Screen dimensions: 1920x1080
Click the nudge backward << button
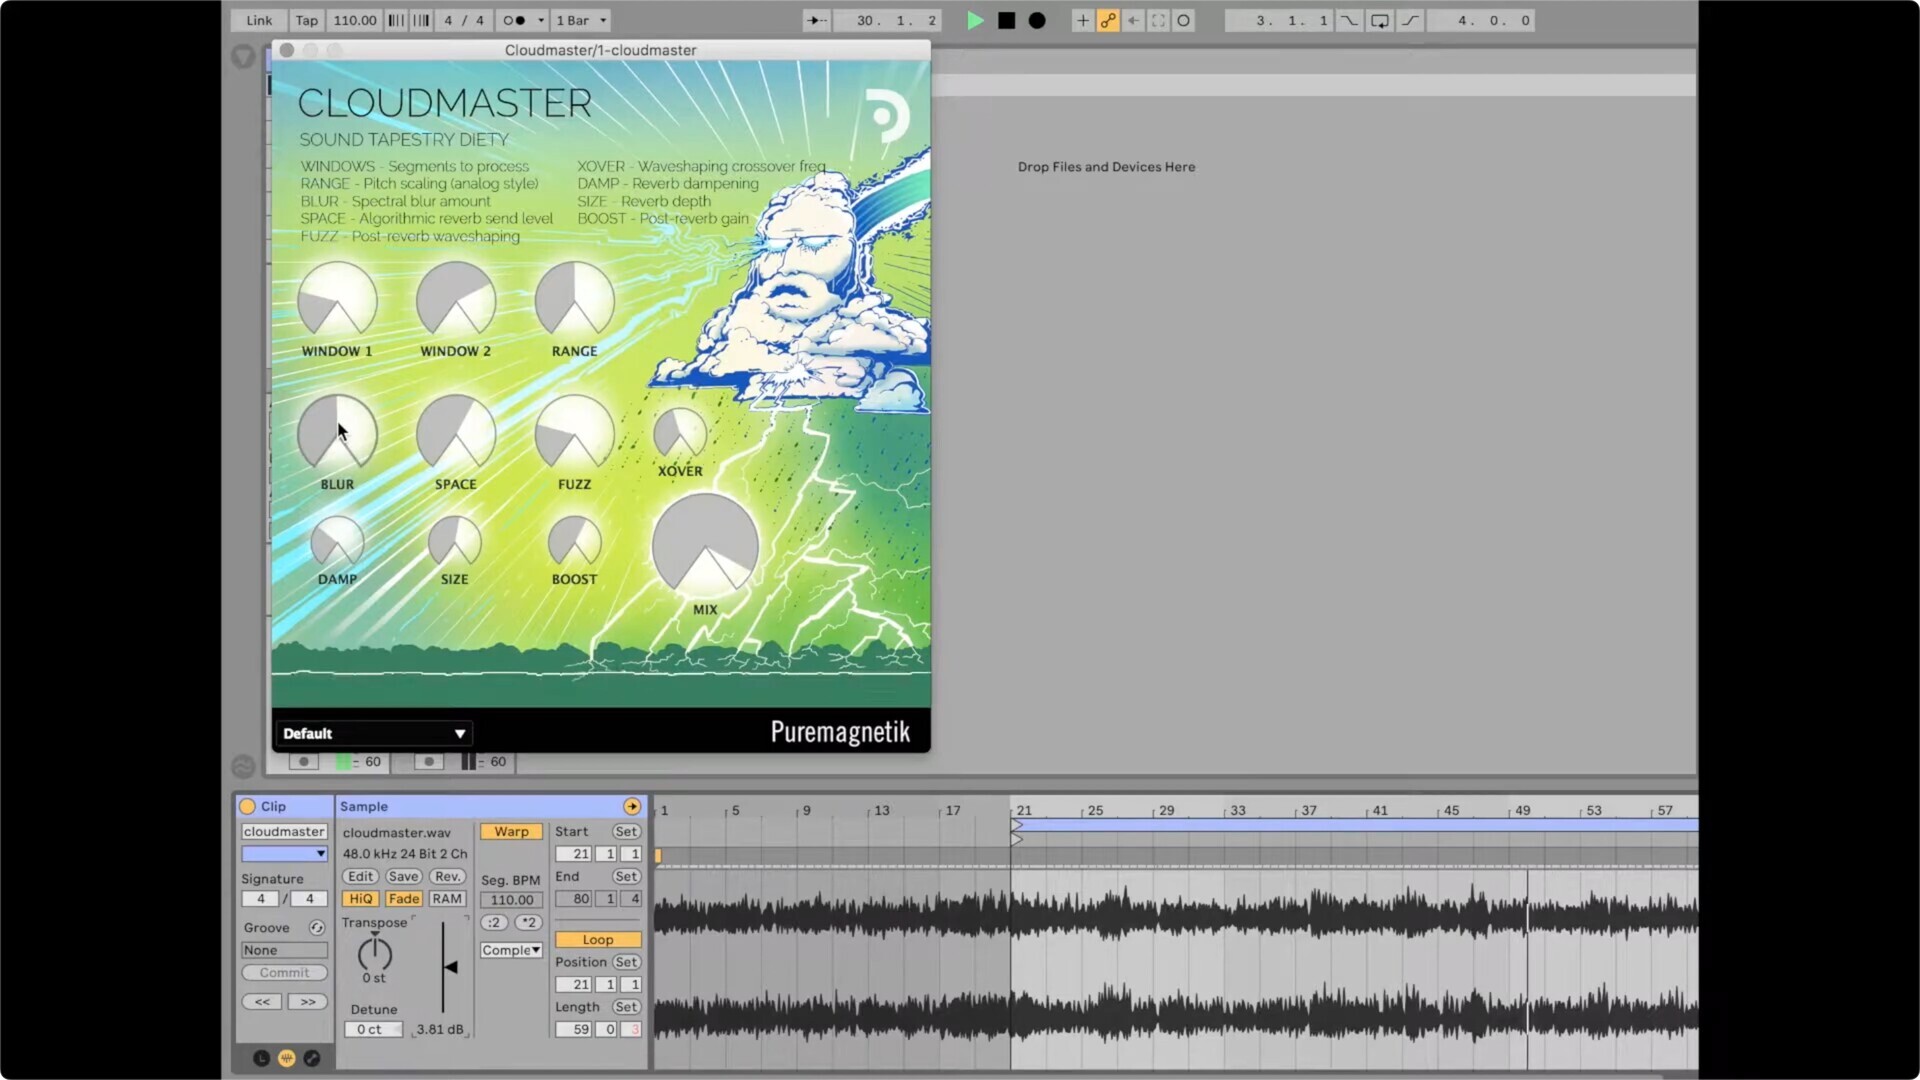point(262,1001)
